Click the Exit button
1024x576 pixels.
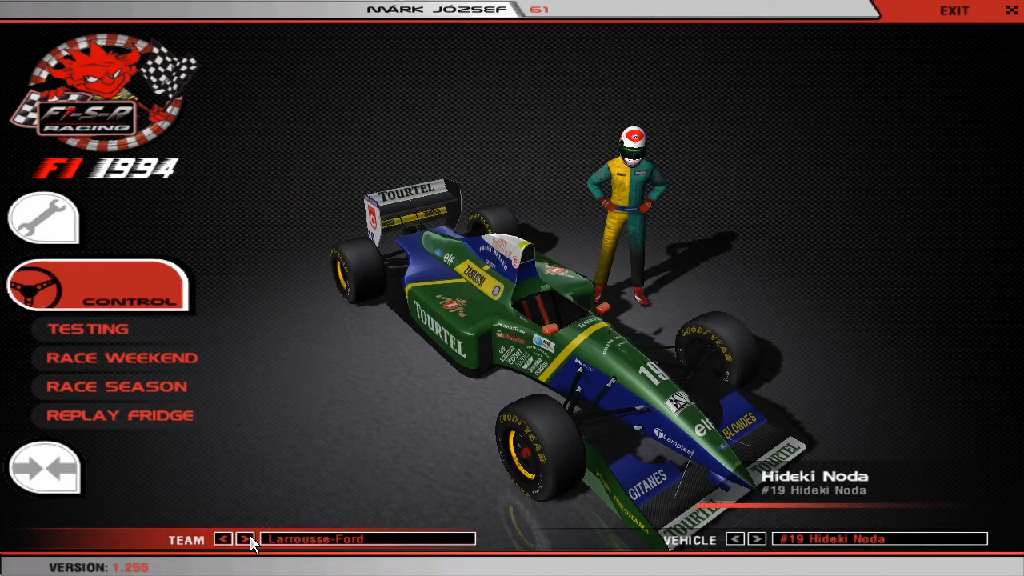pos(954,10)
